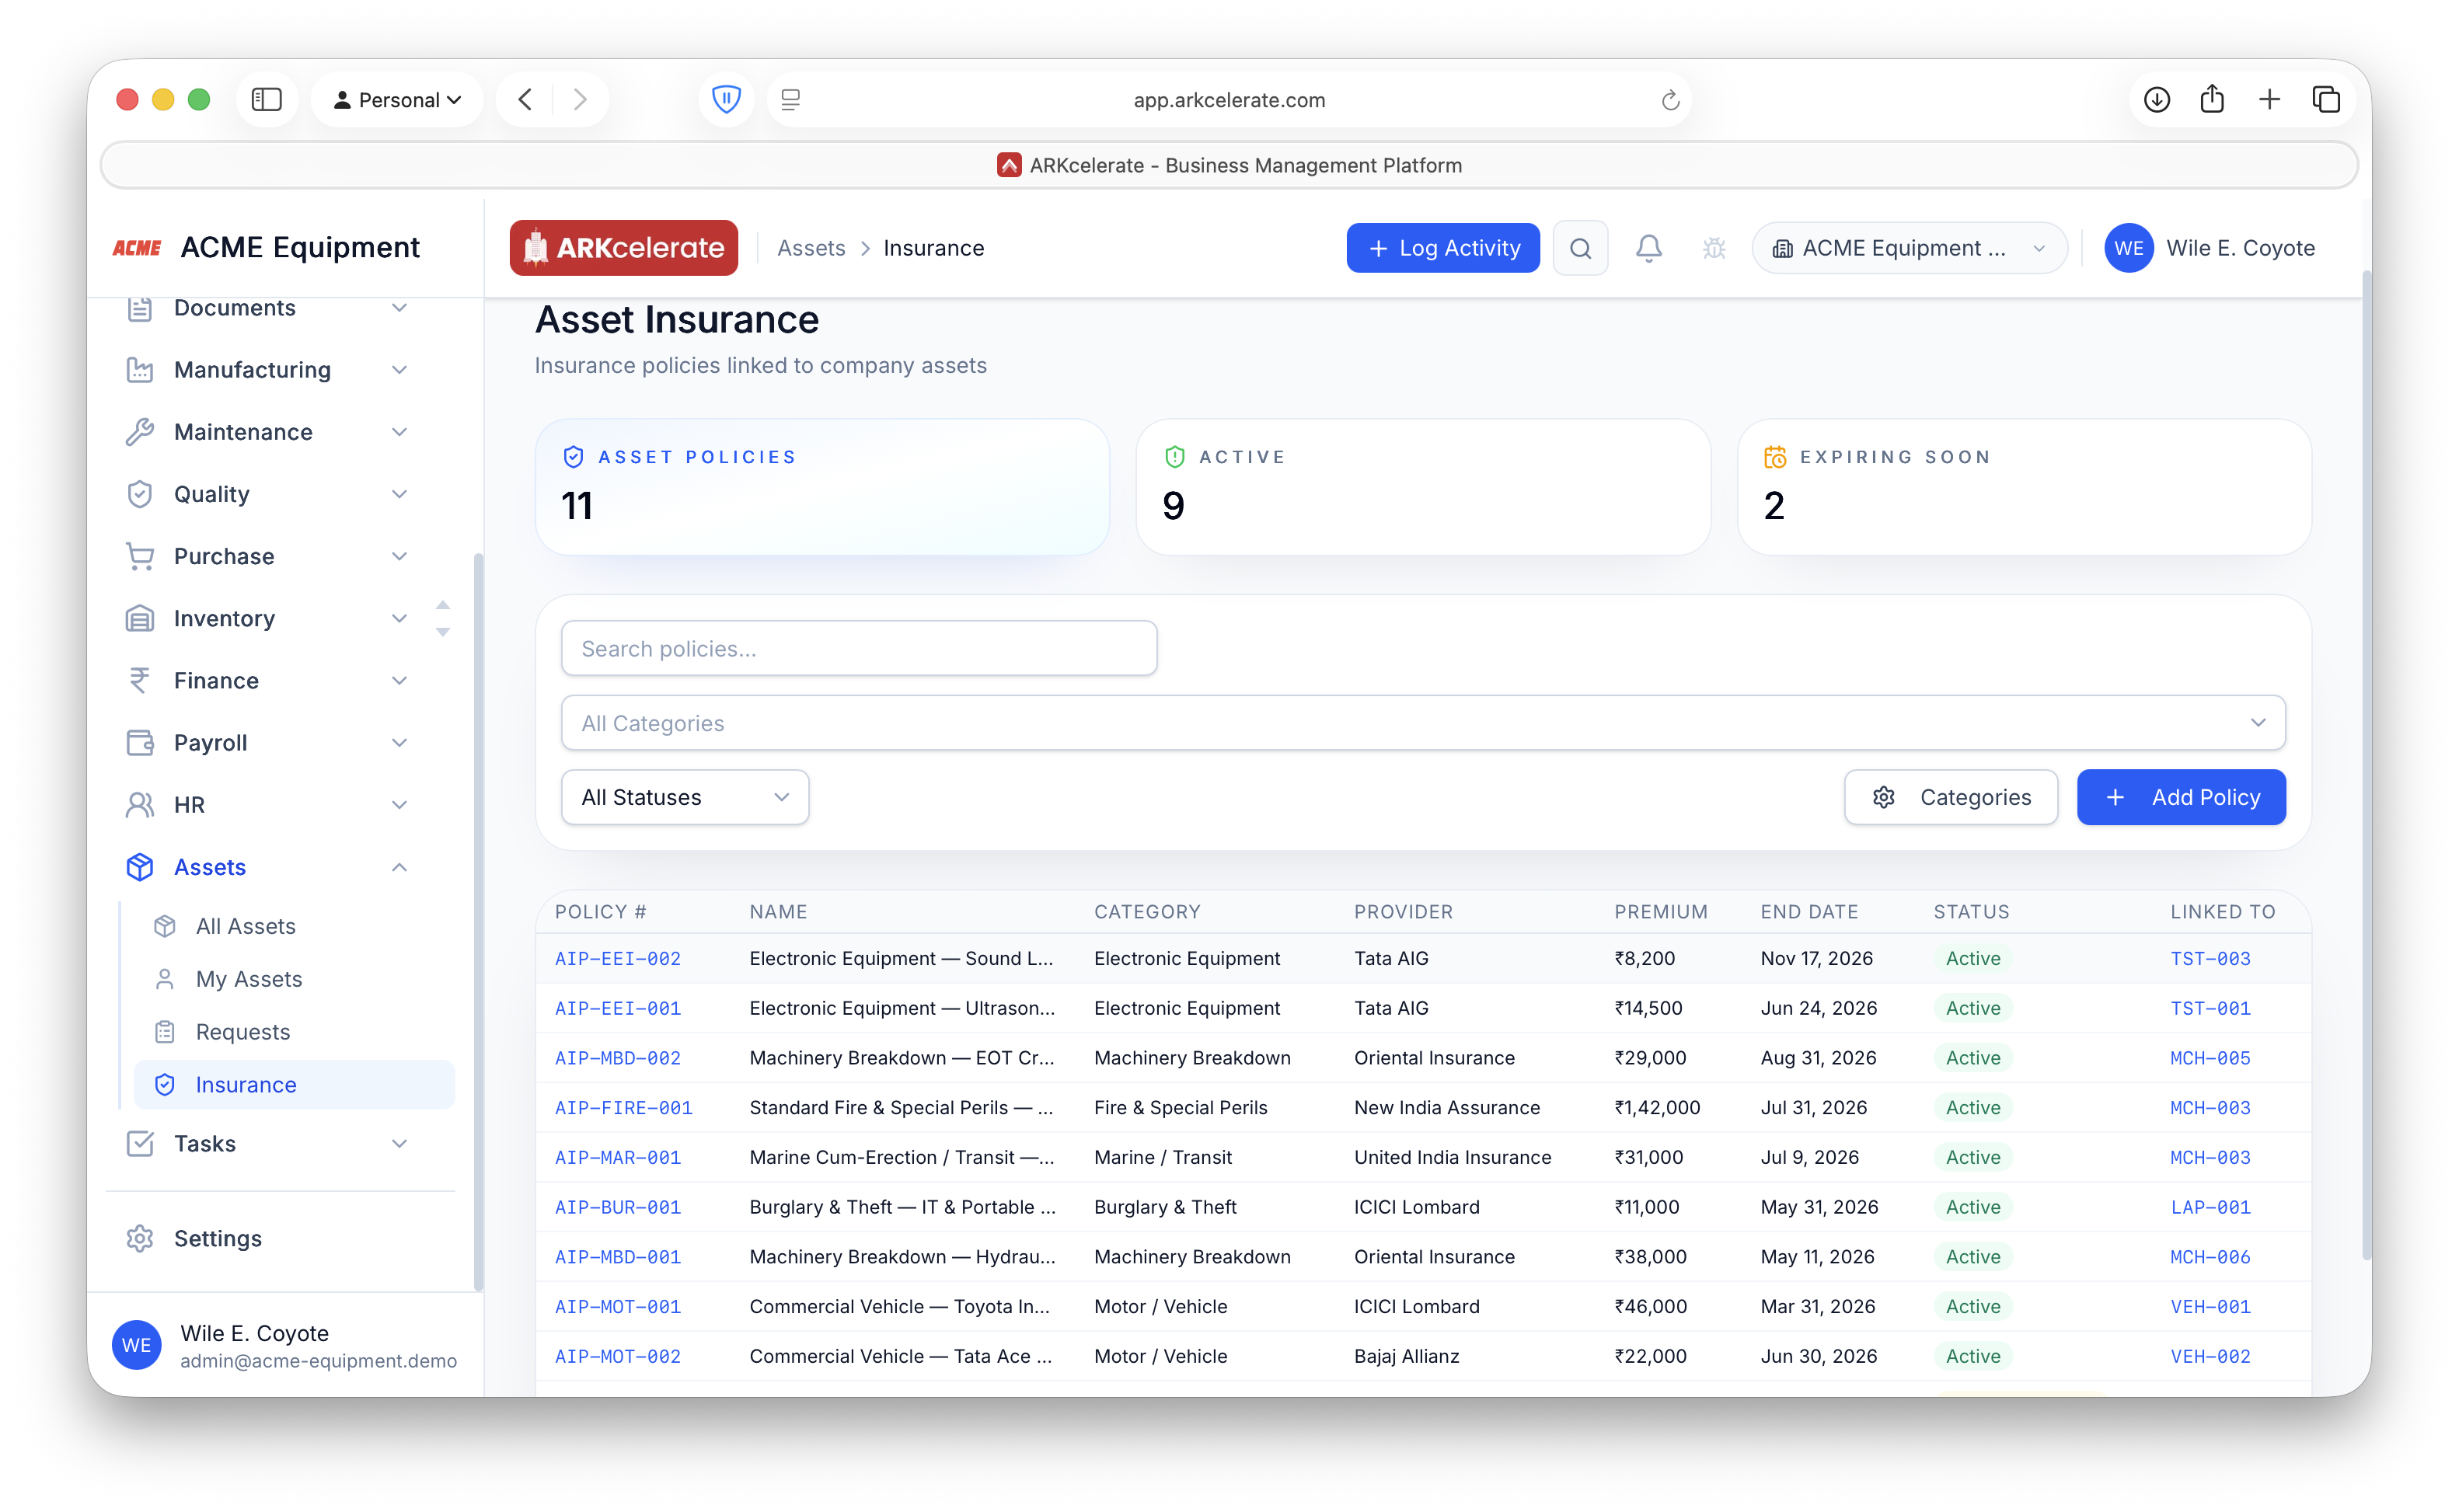
Task: Click the Assets breadcrumb link
Action: [811, 248]
